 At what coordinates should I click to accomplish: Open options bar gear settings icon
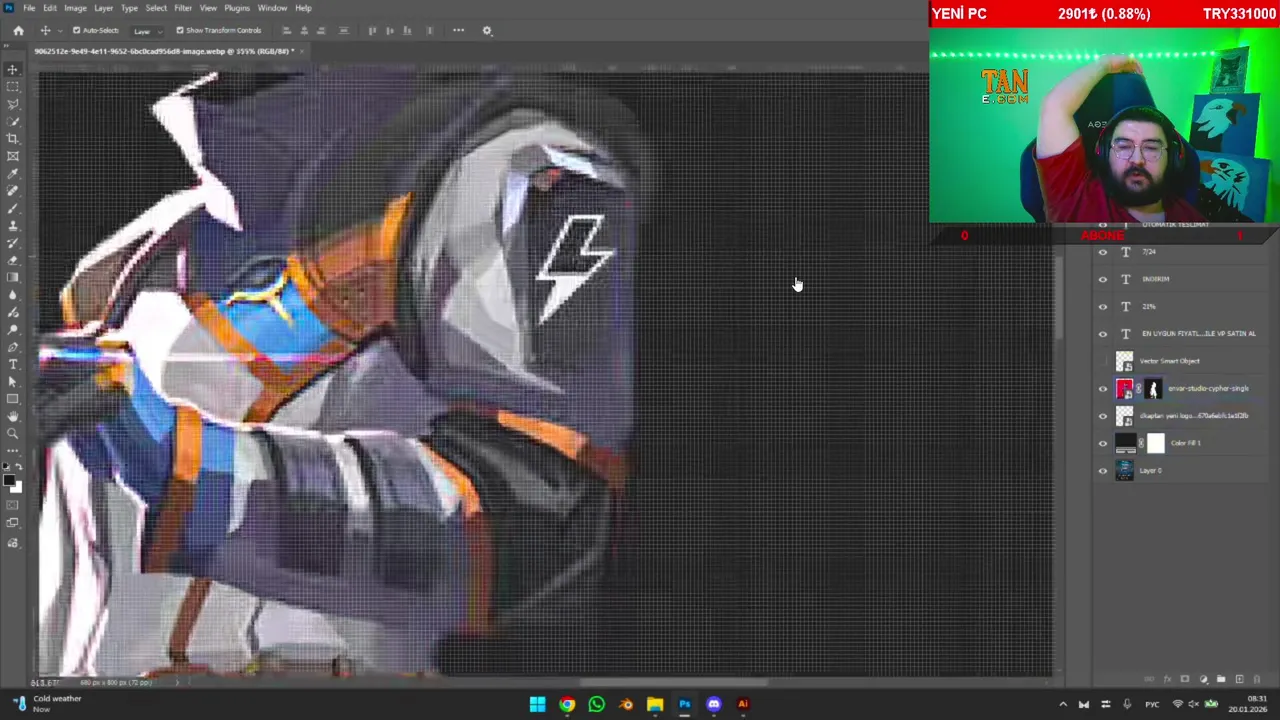point(487,30)
